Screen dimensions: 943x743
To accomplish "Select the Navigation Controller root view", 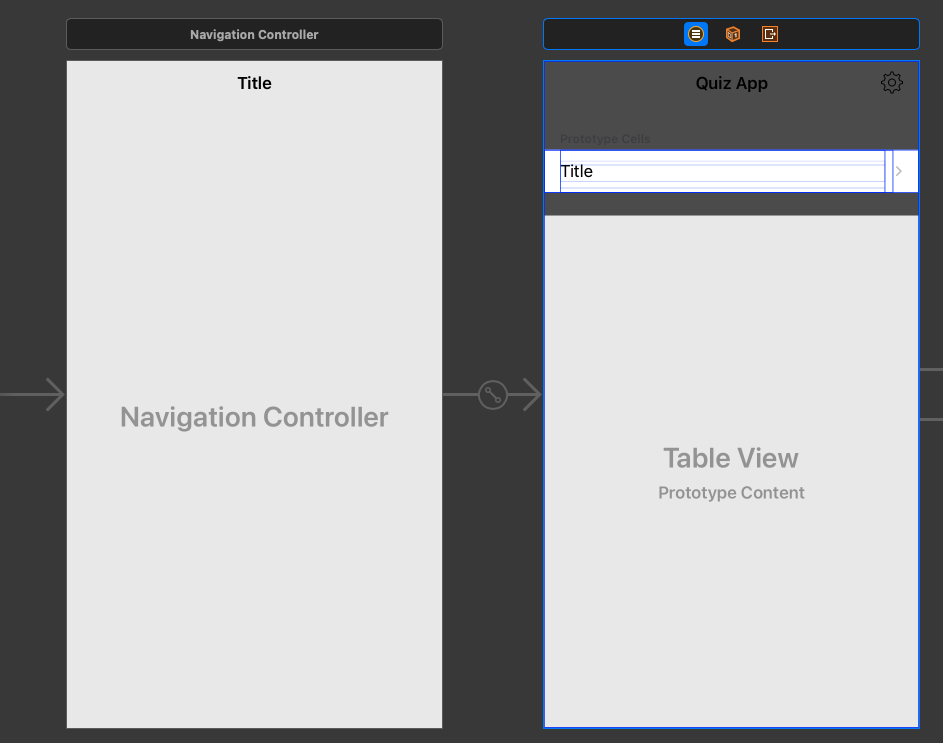I will tap(254, 417).
